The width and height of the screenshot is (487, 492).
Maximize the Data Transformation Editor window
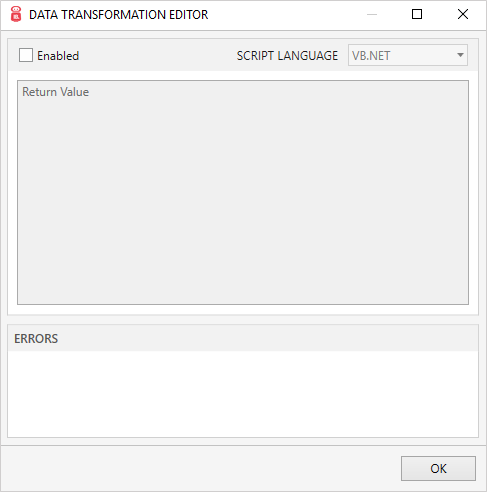[x=417, y=14]
